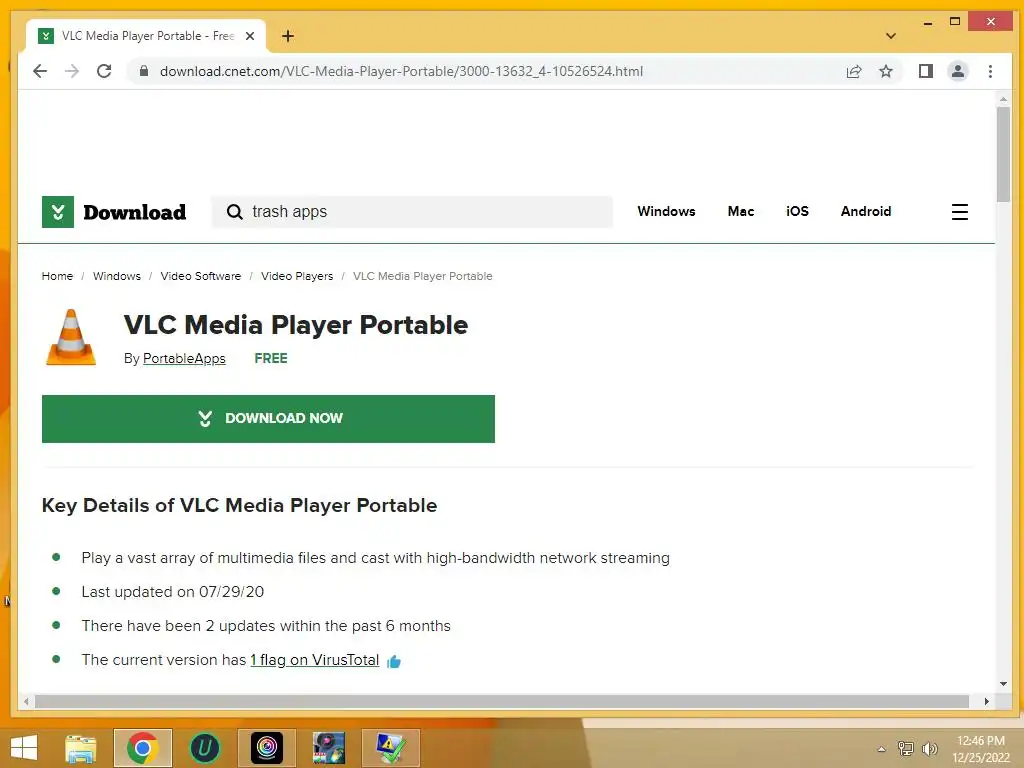Click the address bar URL
Image resolution: width=1024 pixels, height=768 pixels.
click(x=401, y=71)
